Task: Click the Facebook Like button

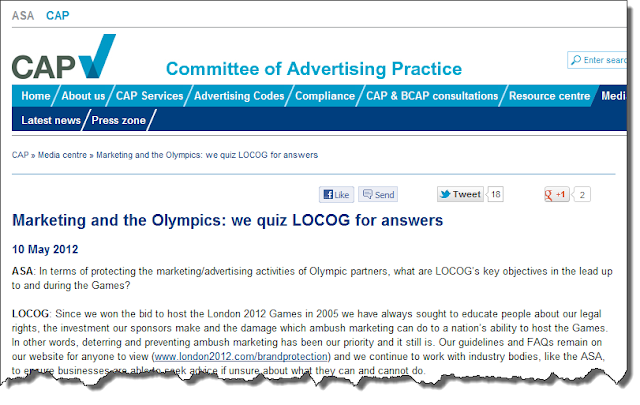Action: 336,194
